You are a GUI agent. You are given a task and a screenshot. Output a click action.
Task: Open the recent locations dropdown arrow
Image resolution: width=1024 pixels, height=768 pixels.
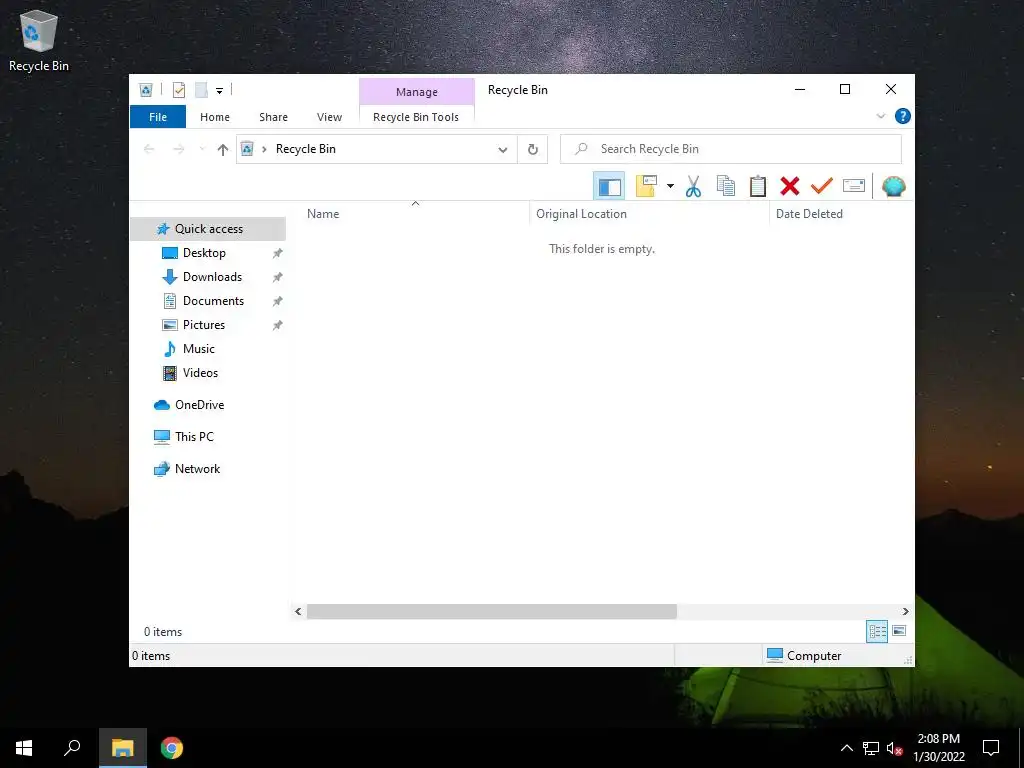tap(202, 150)
